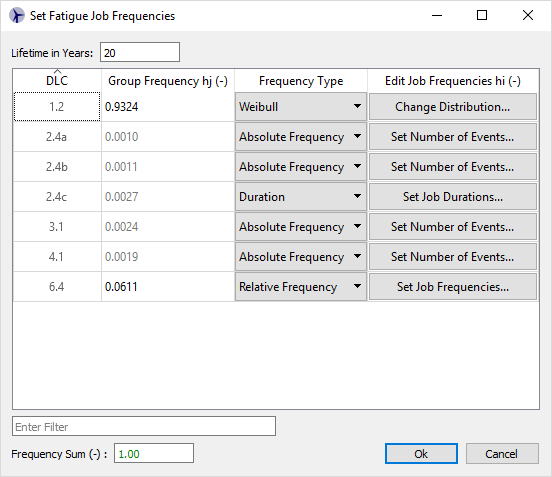Click Set Number of Events for DLC 2.4b

(453, 167)
